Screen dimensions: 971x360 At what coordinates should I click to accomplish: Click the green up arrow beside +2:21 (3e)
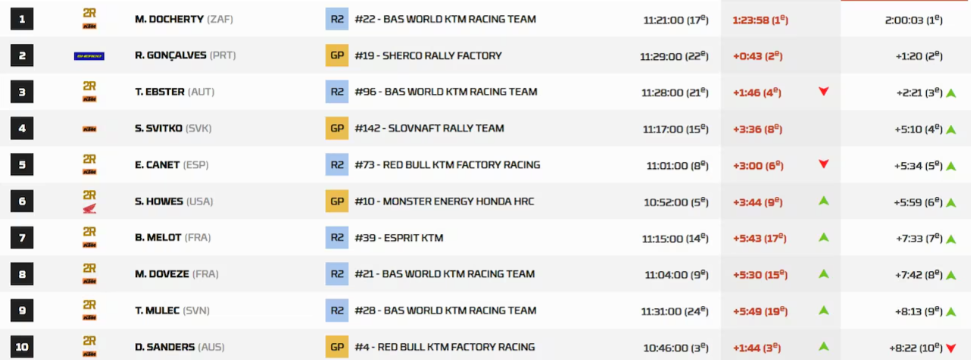pyautogui.click(x=951, y=93)
